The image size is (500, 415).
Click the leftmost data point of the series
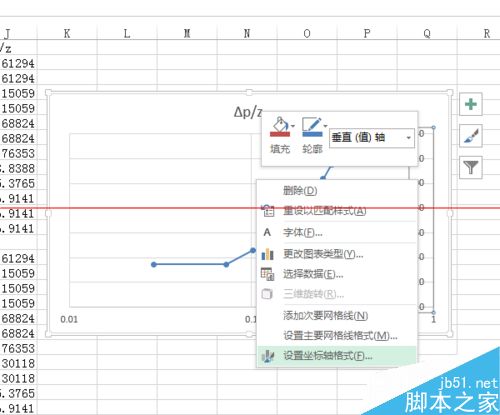154,265
